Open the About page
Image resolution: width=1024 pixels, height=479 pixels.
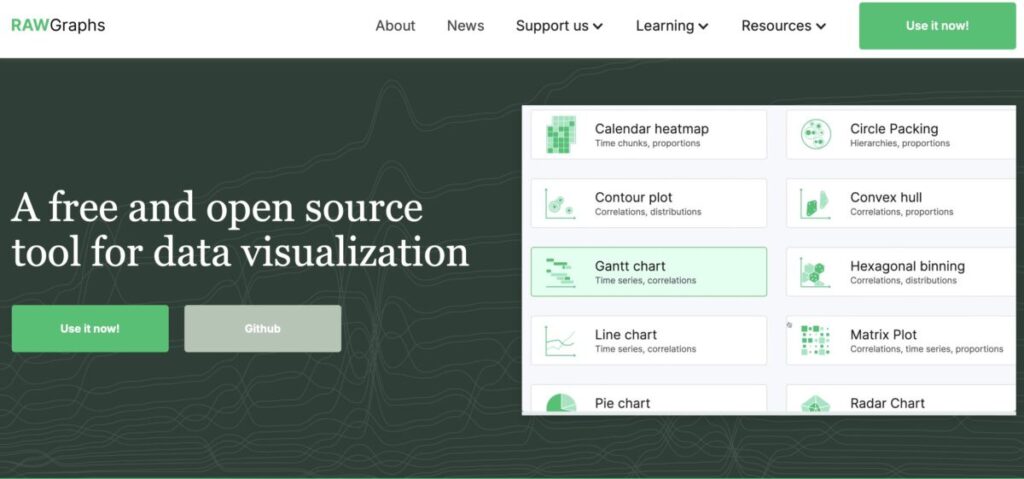point(395,26)
